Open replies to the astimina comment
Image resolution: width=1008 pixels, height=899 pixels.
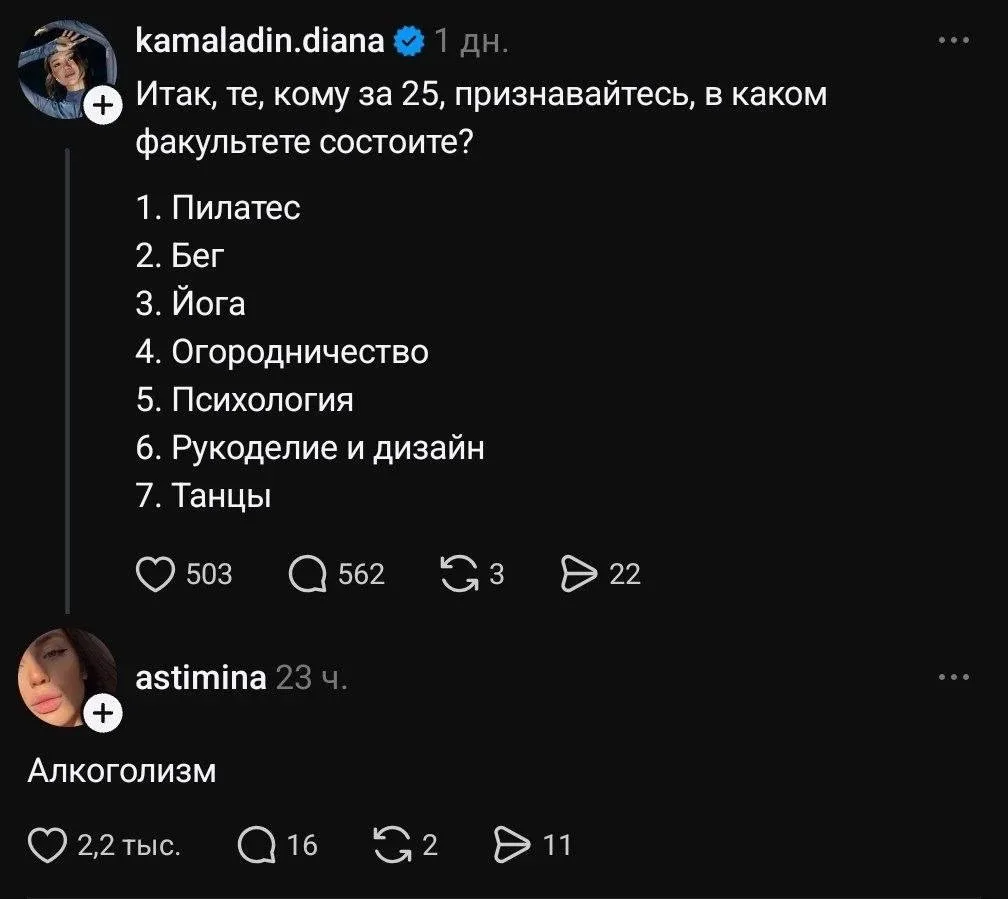point(257,845)
